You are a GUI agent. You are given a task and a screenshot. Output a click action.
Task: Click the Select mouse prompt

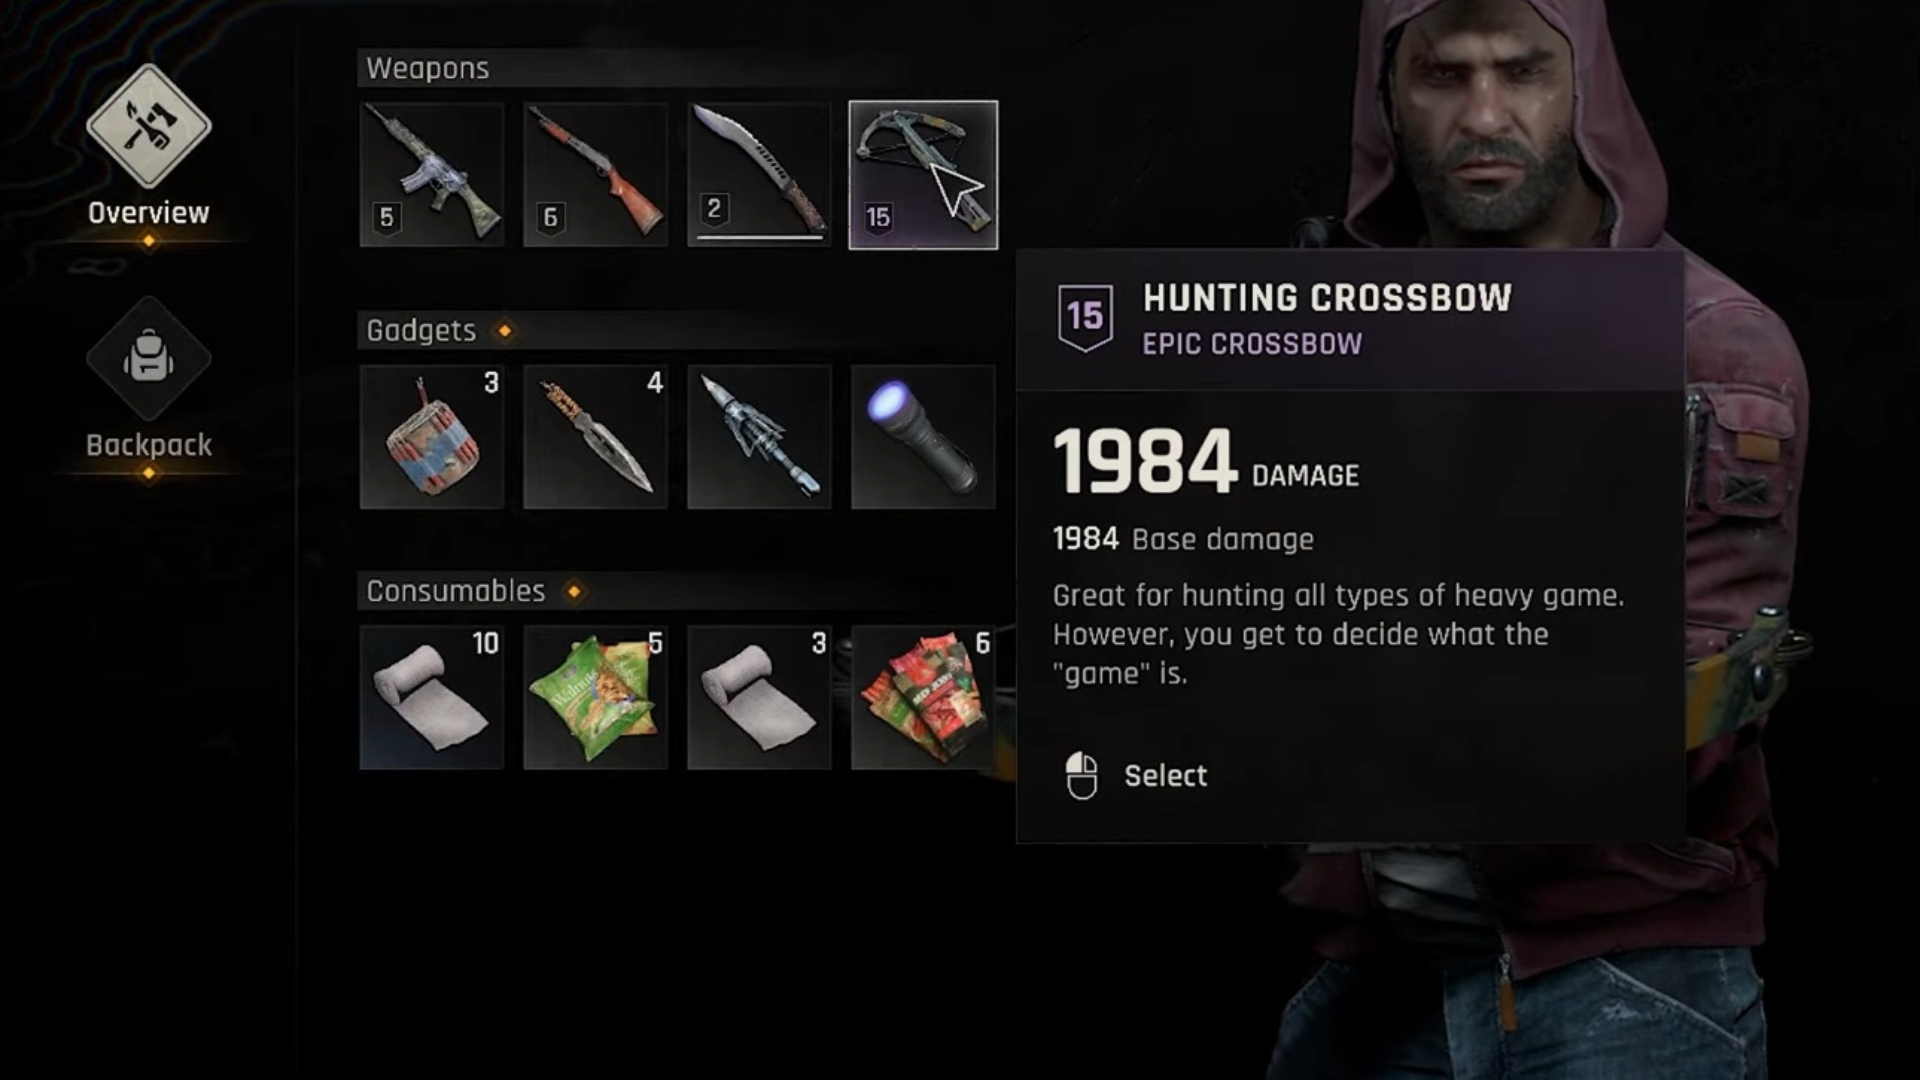click(1137, 776)
